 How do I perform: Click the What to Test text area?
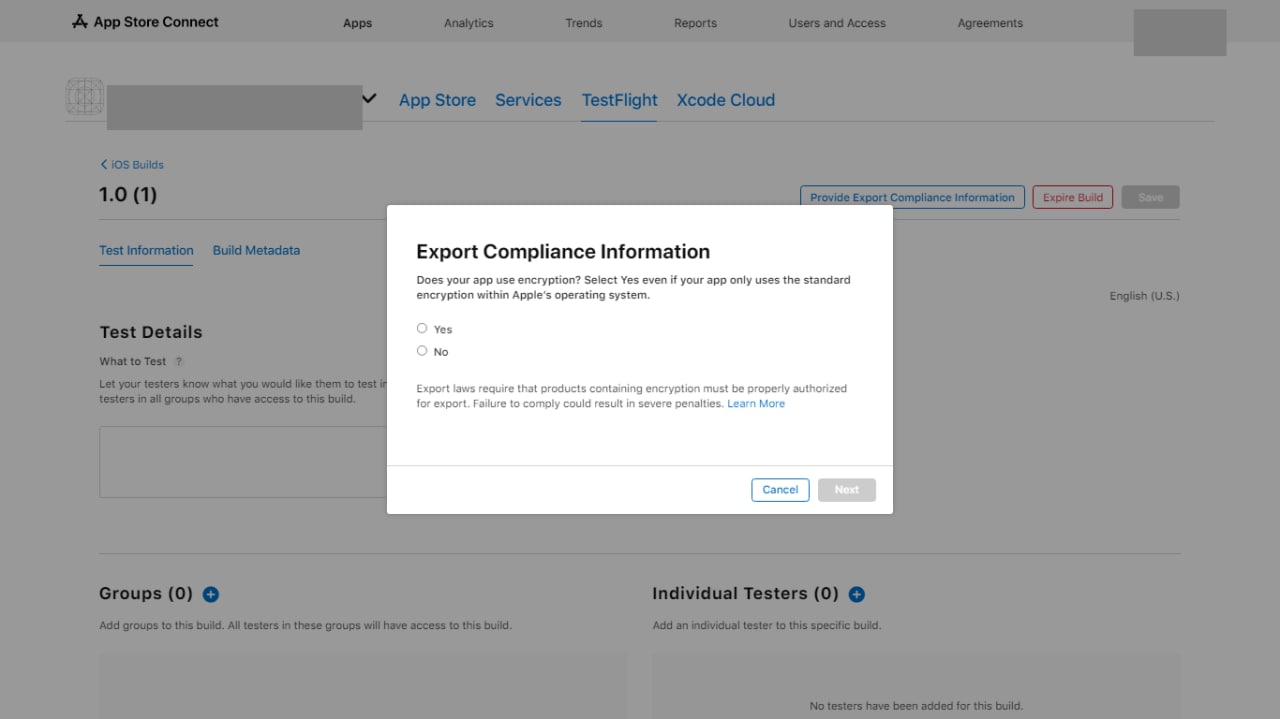[x=243, y=462]
